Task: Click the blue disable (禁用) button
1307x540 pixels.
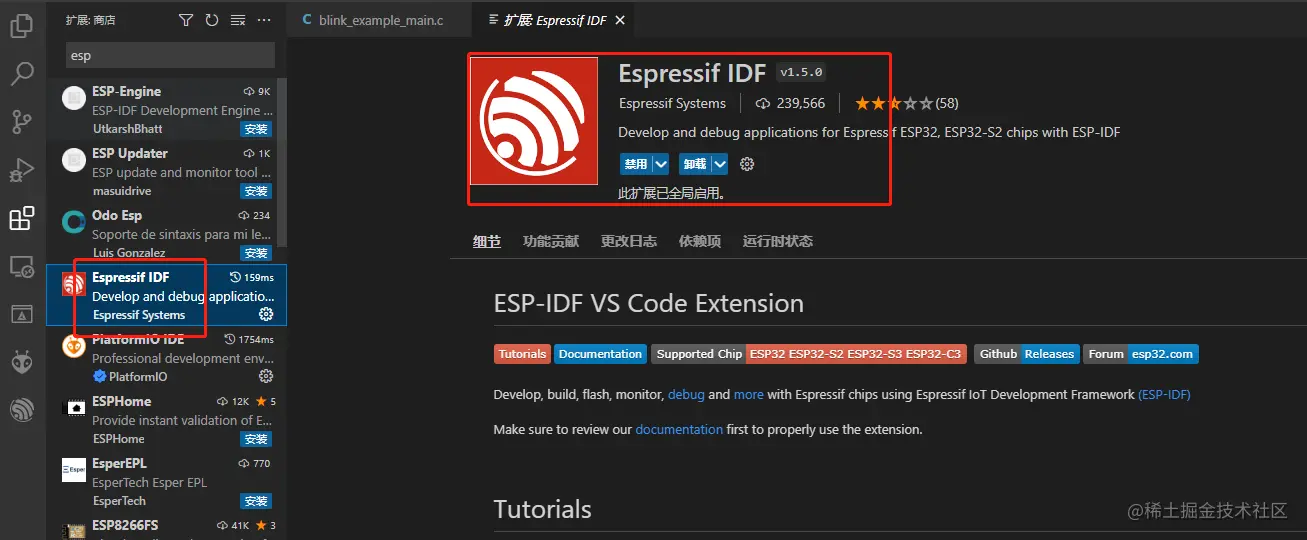Action: [636, 164]
